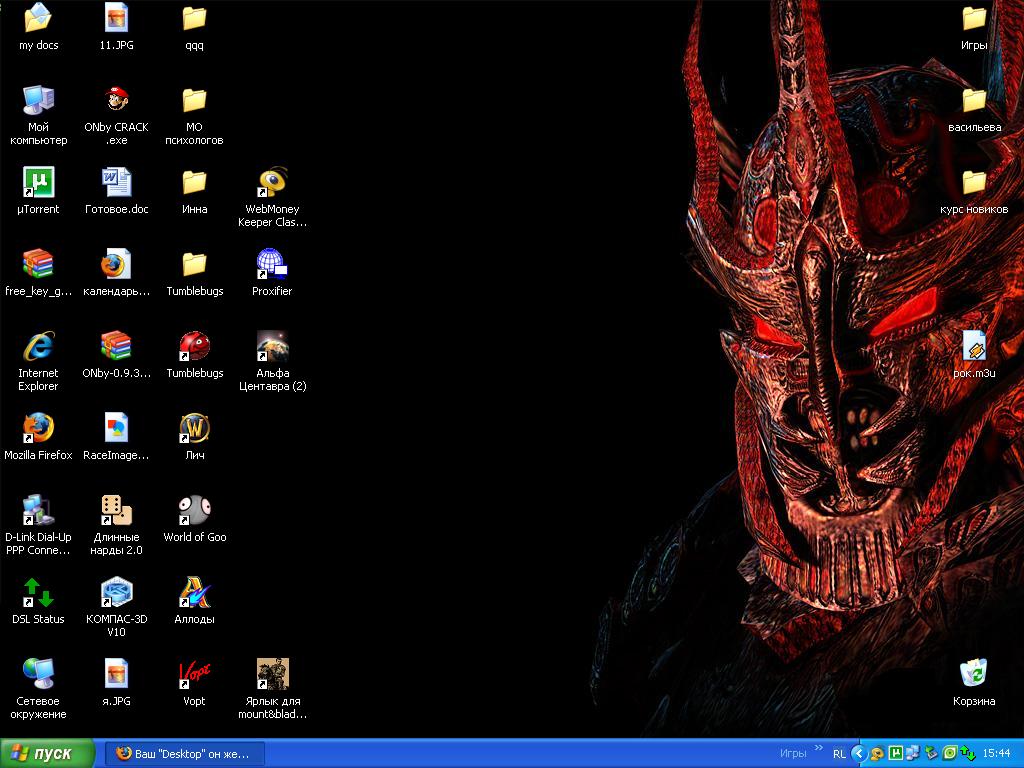Select the я.JPG image file

tap(116, 674)
